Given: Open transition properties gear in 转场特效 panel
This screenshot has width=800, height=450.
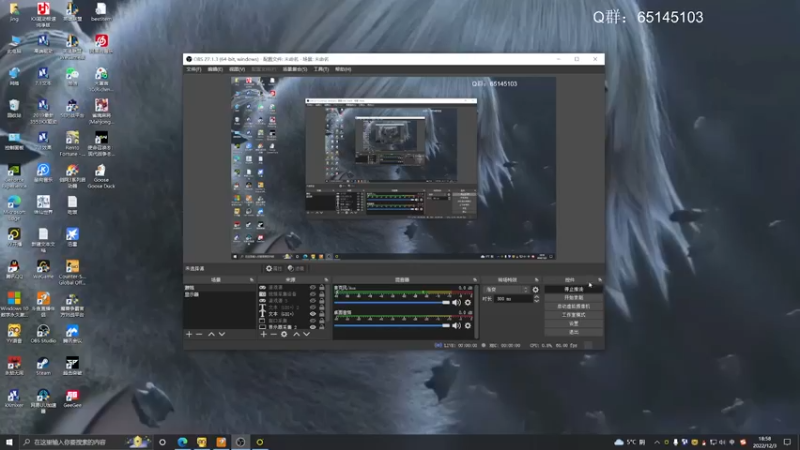Looking at the screenshot, I should (x=536, y=290).
